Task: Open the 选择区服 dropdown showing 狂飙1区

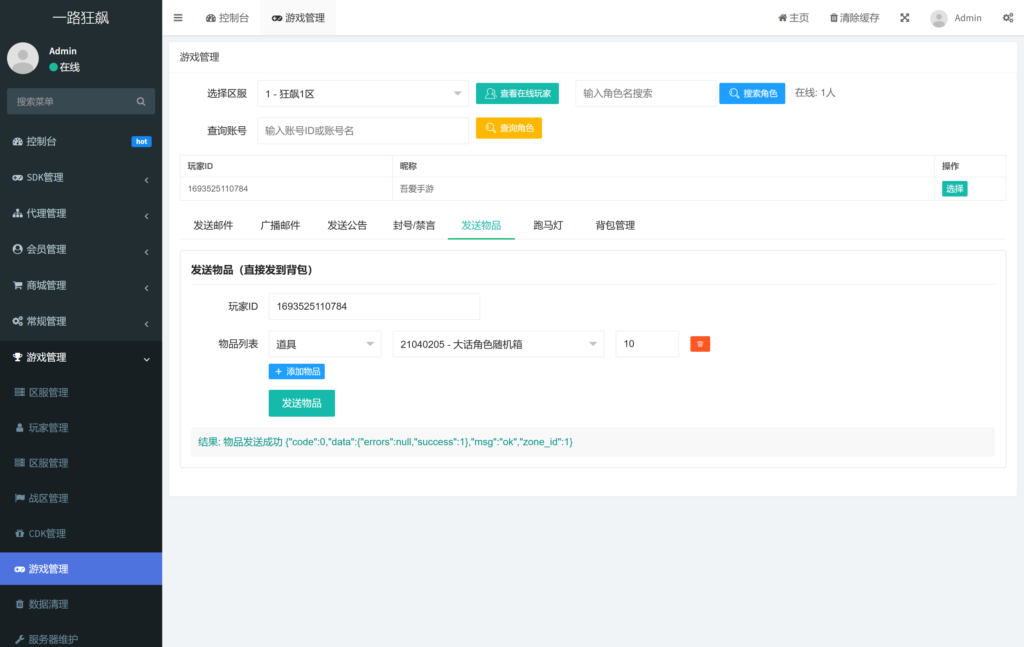Action: (x=363, y=93)
